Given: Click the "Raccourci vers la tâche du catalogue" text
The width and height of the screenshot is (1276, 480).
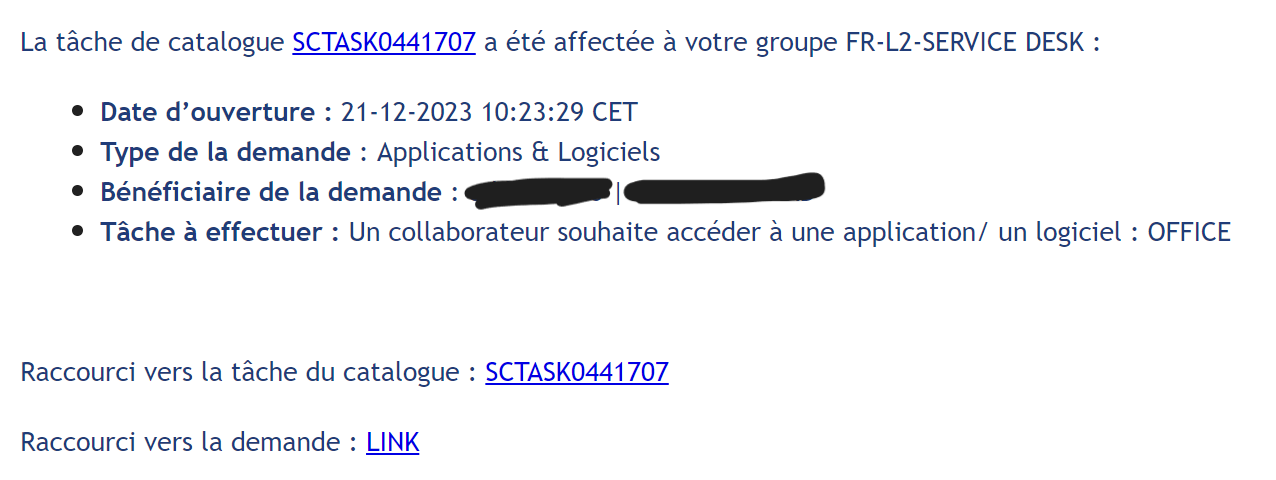Looking at the screenshot, I should (x=242, y=373).
